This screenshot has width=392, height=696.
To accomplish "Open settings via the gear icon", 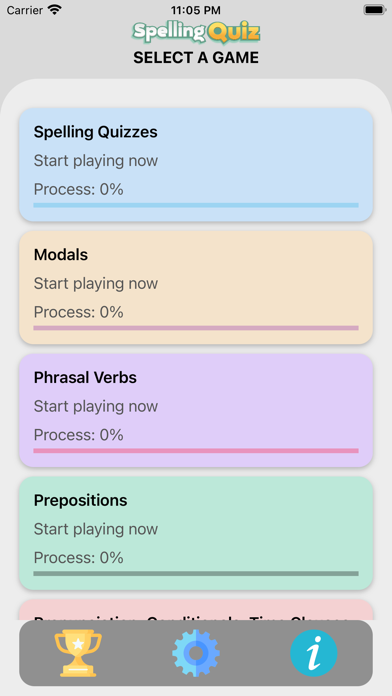I will (x=196, y=653).
